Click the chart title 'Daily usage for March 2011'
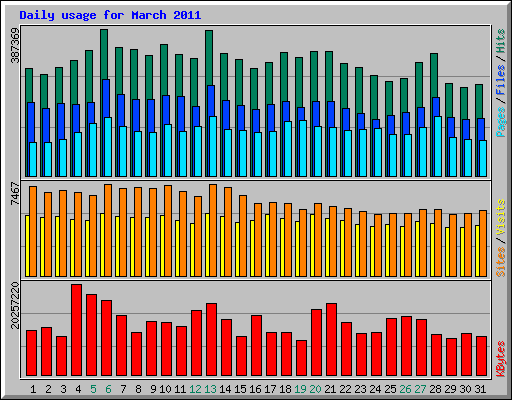Screen dimensions: 512x400 click(x=110, y=15)
